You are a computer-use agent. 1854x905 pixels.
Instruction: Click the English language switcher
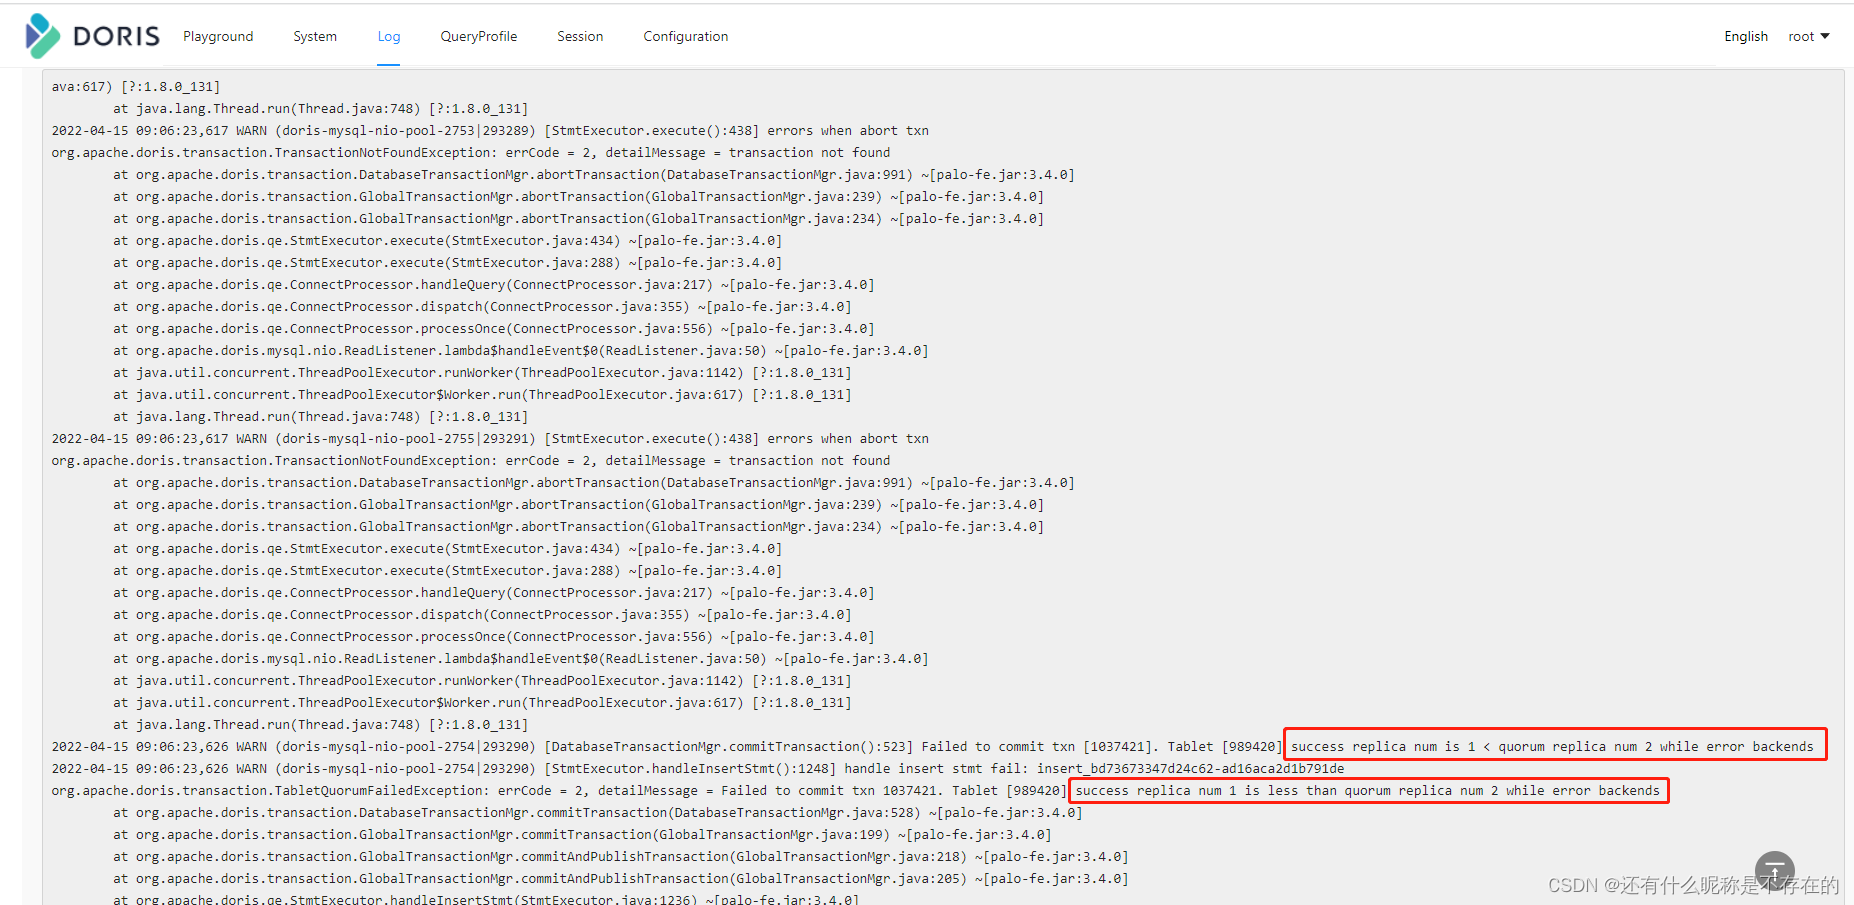point(1746,36)
